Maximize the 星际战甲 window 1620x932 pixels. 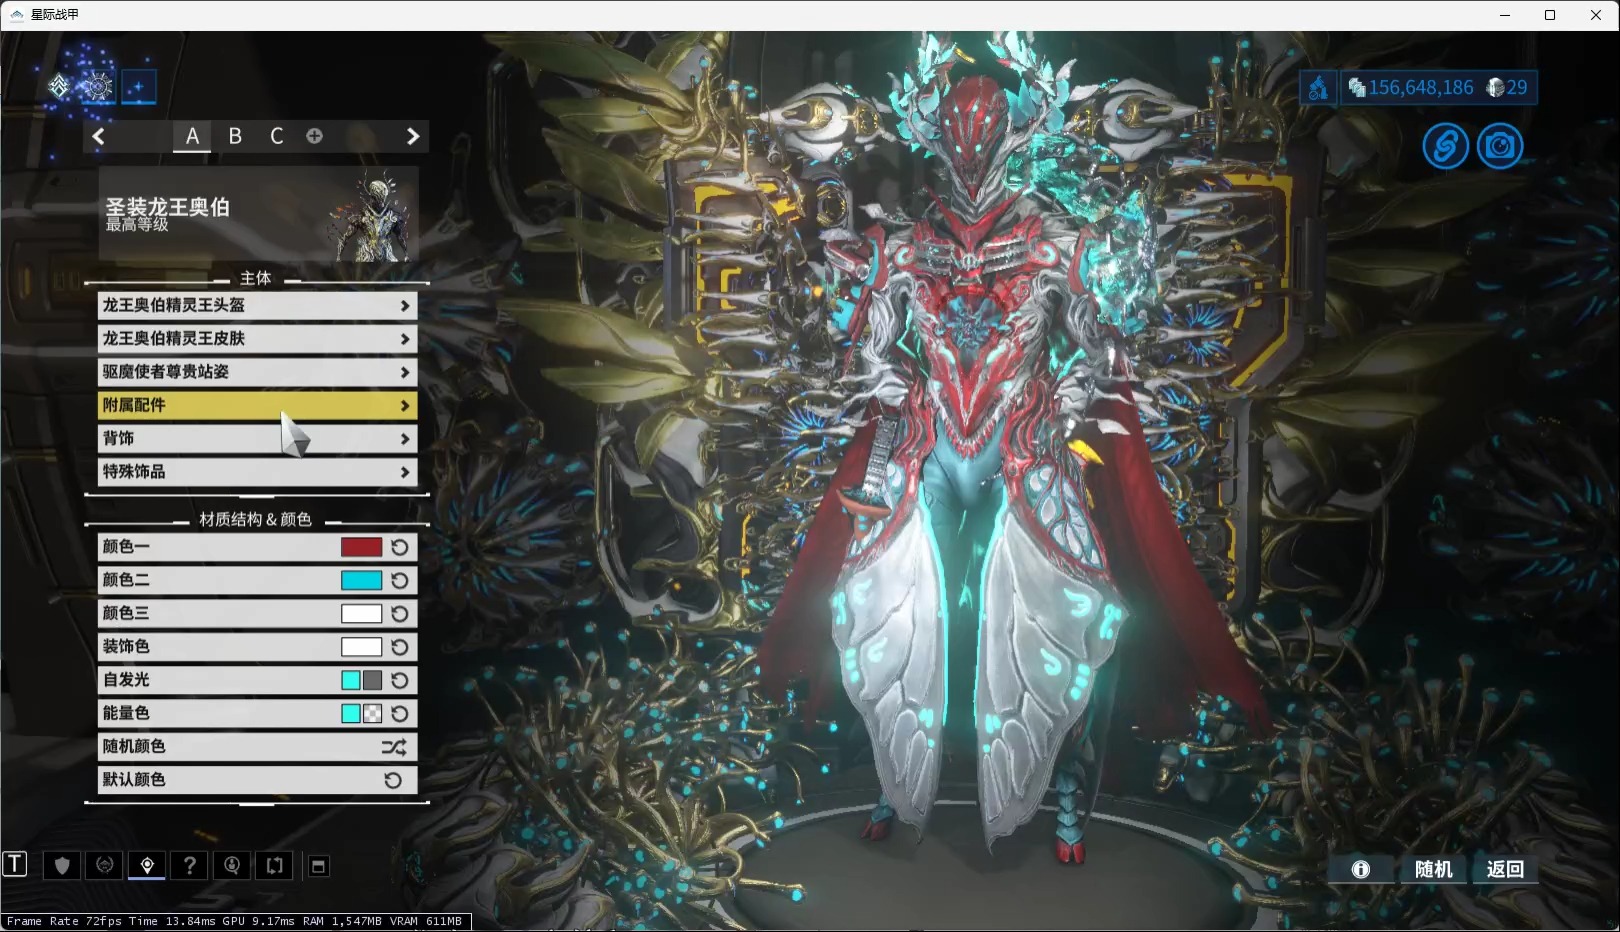point(1550,15)
